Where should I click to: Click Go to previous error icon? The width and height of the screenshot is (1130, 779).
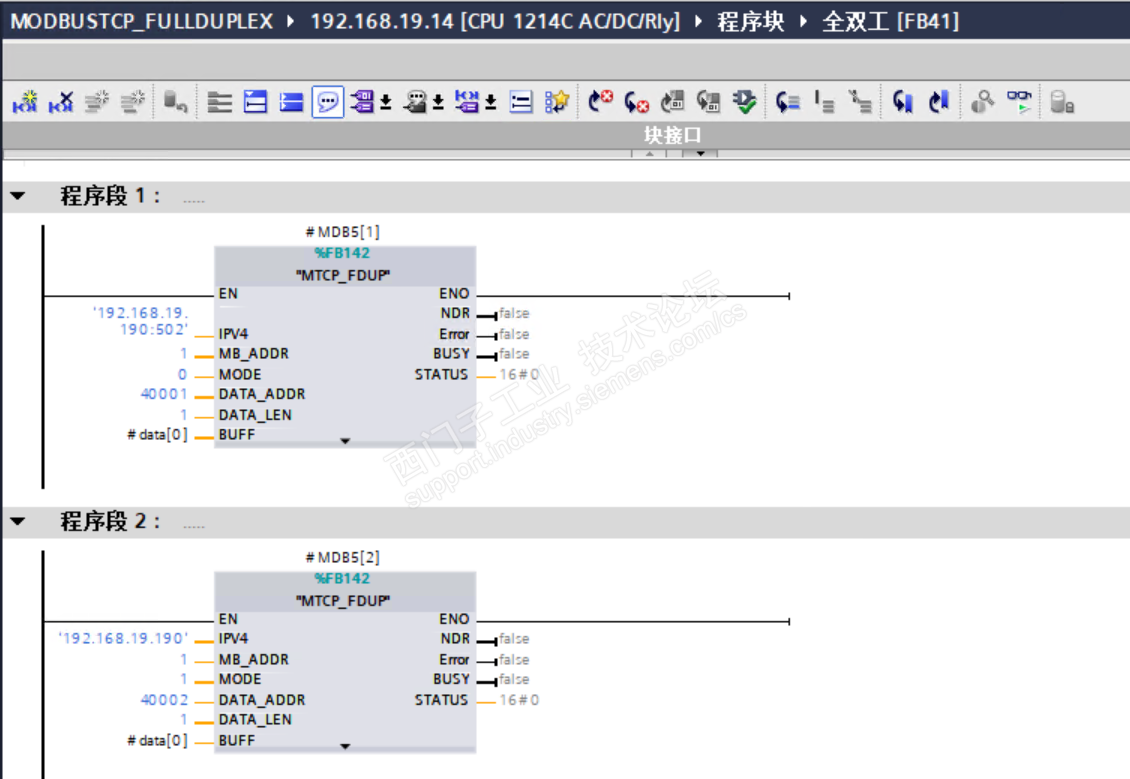coord(636,102)
